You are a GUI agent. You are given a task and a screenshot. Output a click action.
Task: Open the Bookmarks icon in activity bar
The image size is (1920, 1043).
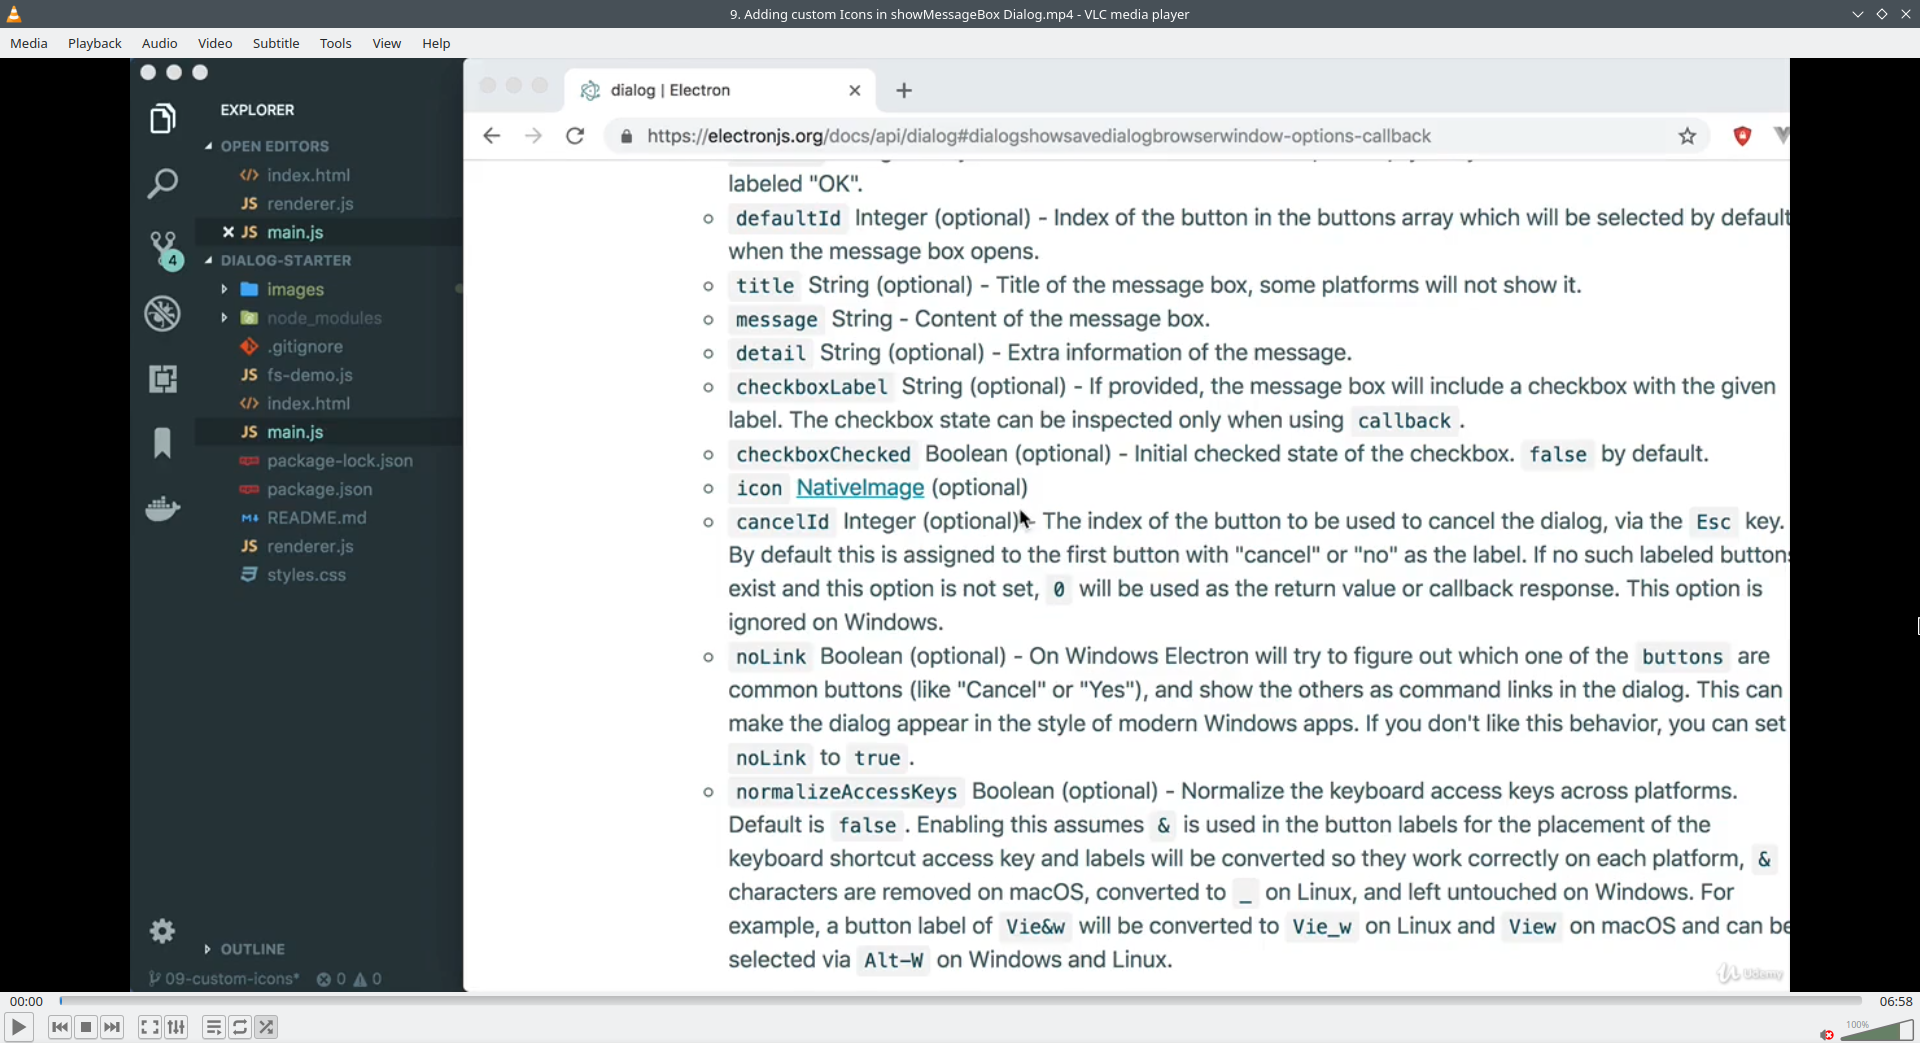(162, 443)
